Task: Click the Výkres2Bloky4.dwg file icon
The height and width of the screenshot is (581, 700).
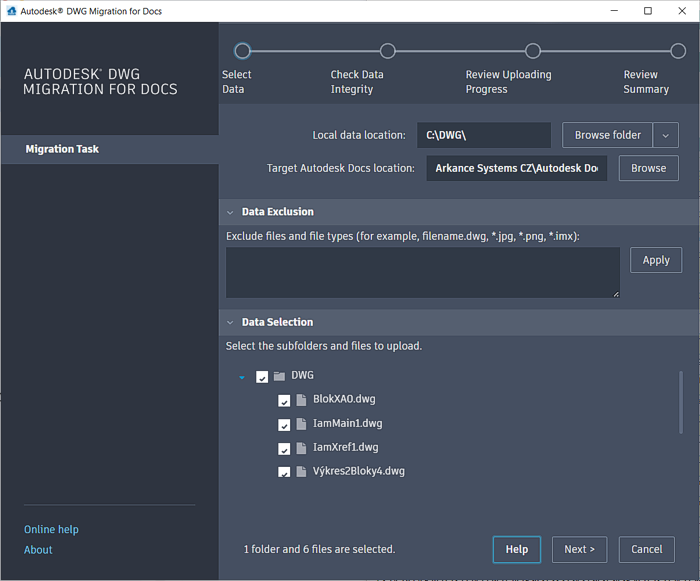Action: [301, 472]
